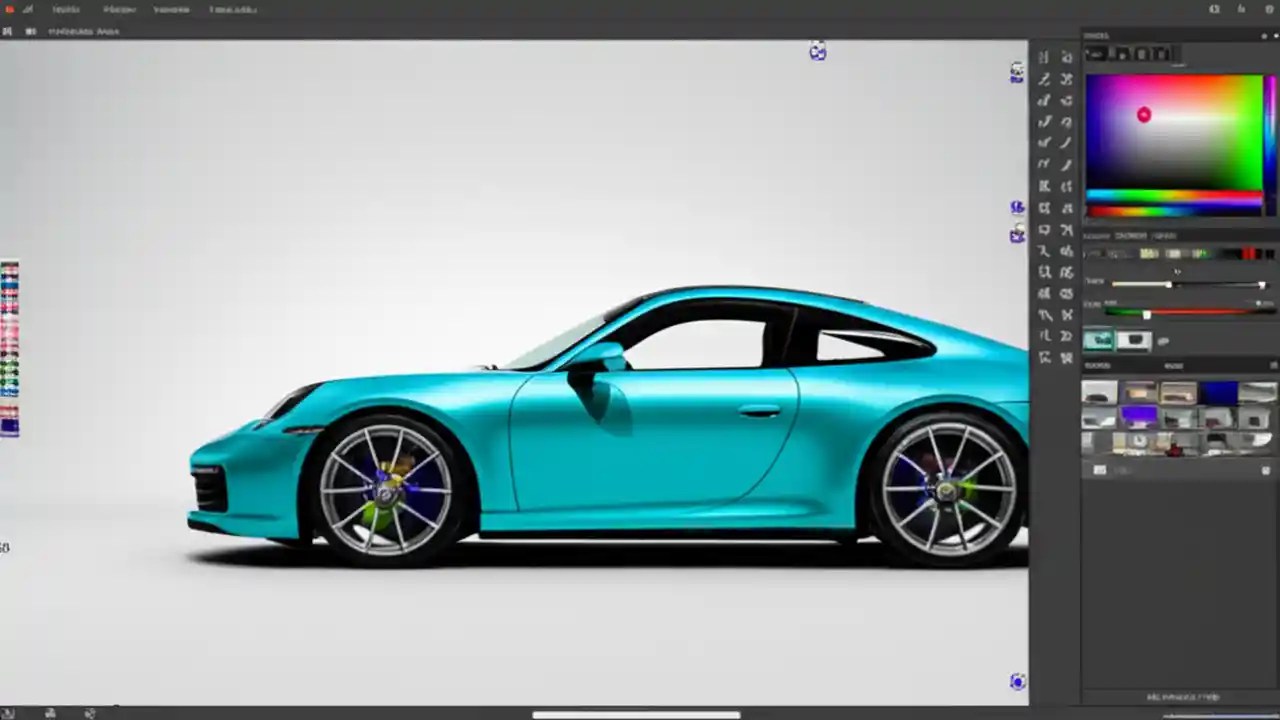Click the panel menu icon above the color picker
The width and height of the screenshot is (1280, 720).
coord(1264,36)
